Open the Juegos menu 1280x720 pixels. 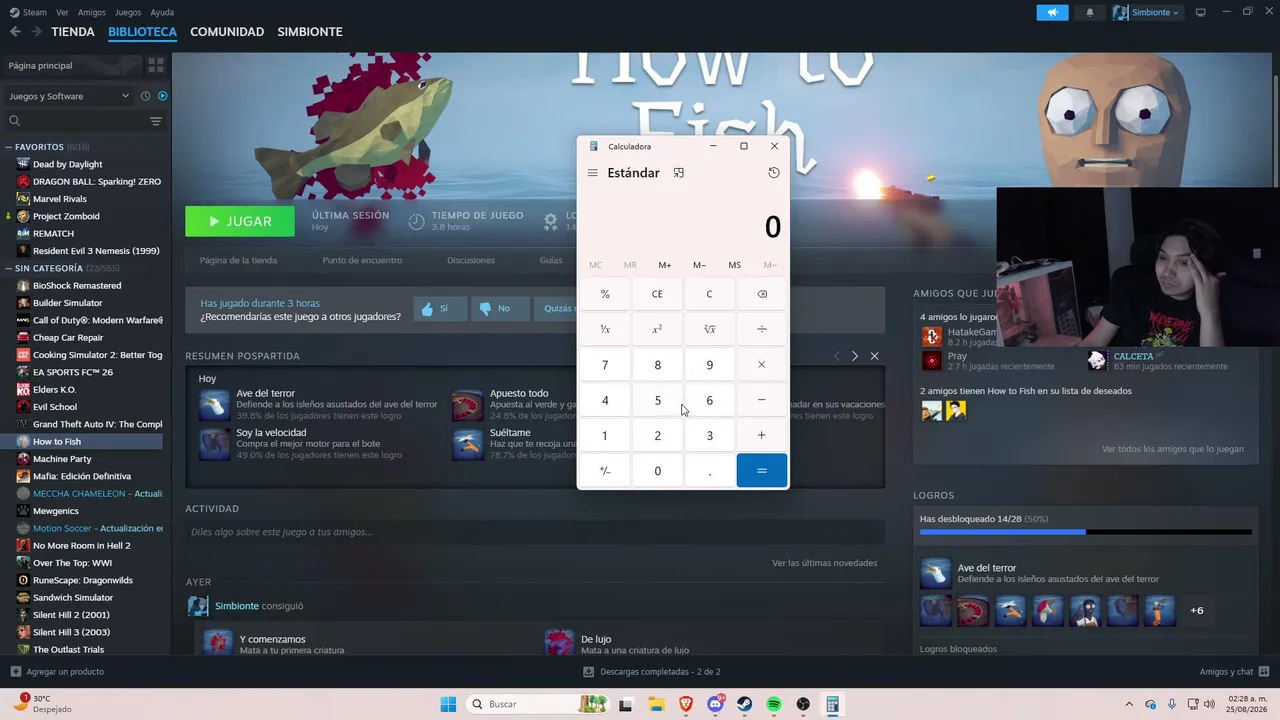coord(128,12)
